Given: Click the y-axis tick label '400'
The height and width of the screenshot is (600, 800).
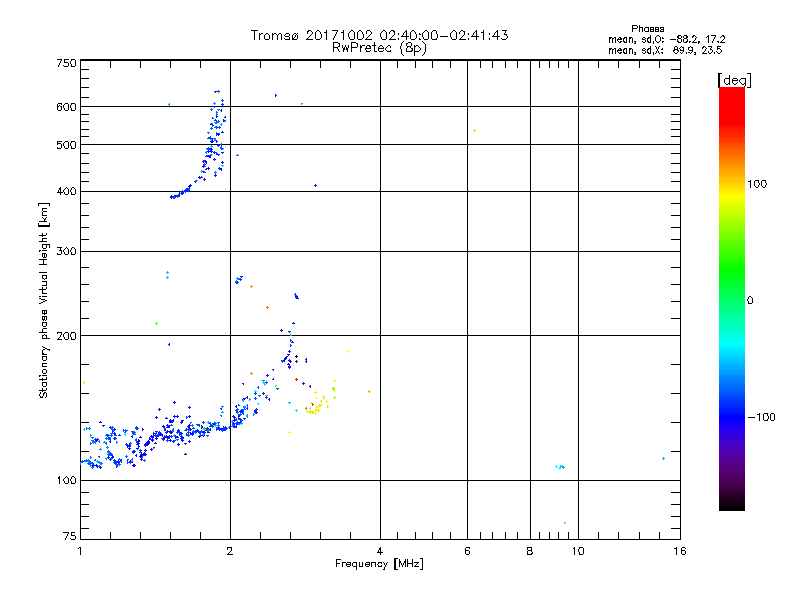Looking at the screenshot, I should [66, 192].
